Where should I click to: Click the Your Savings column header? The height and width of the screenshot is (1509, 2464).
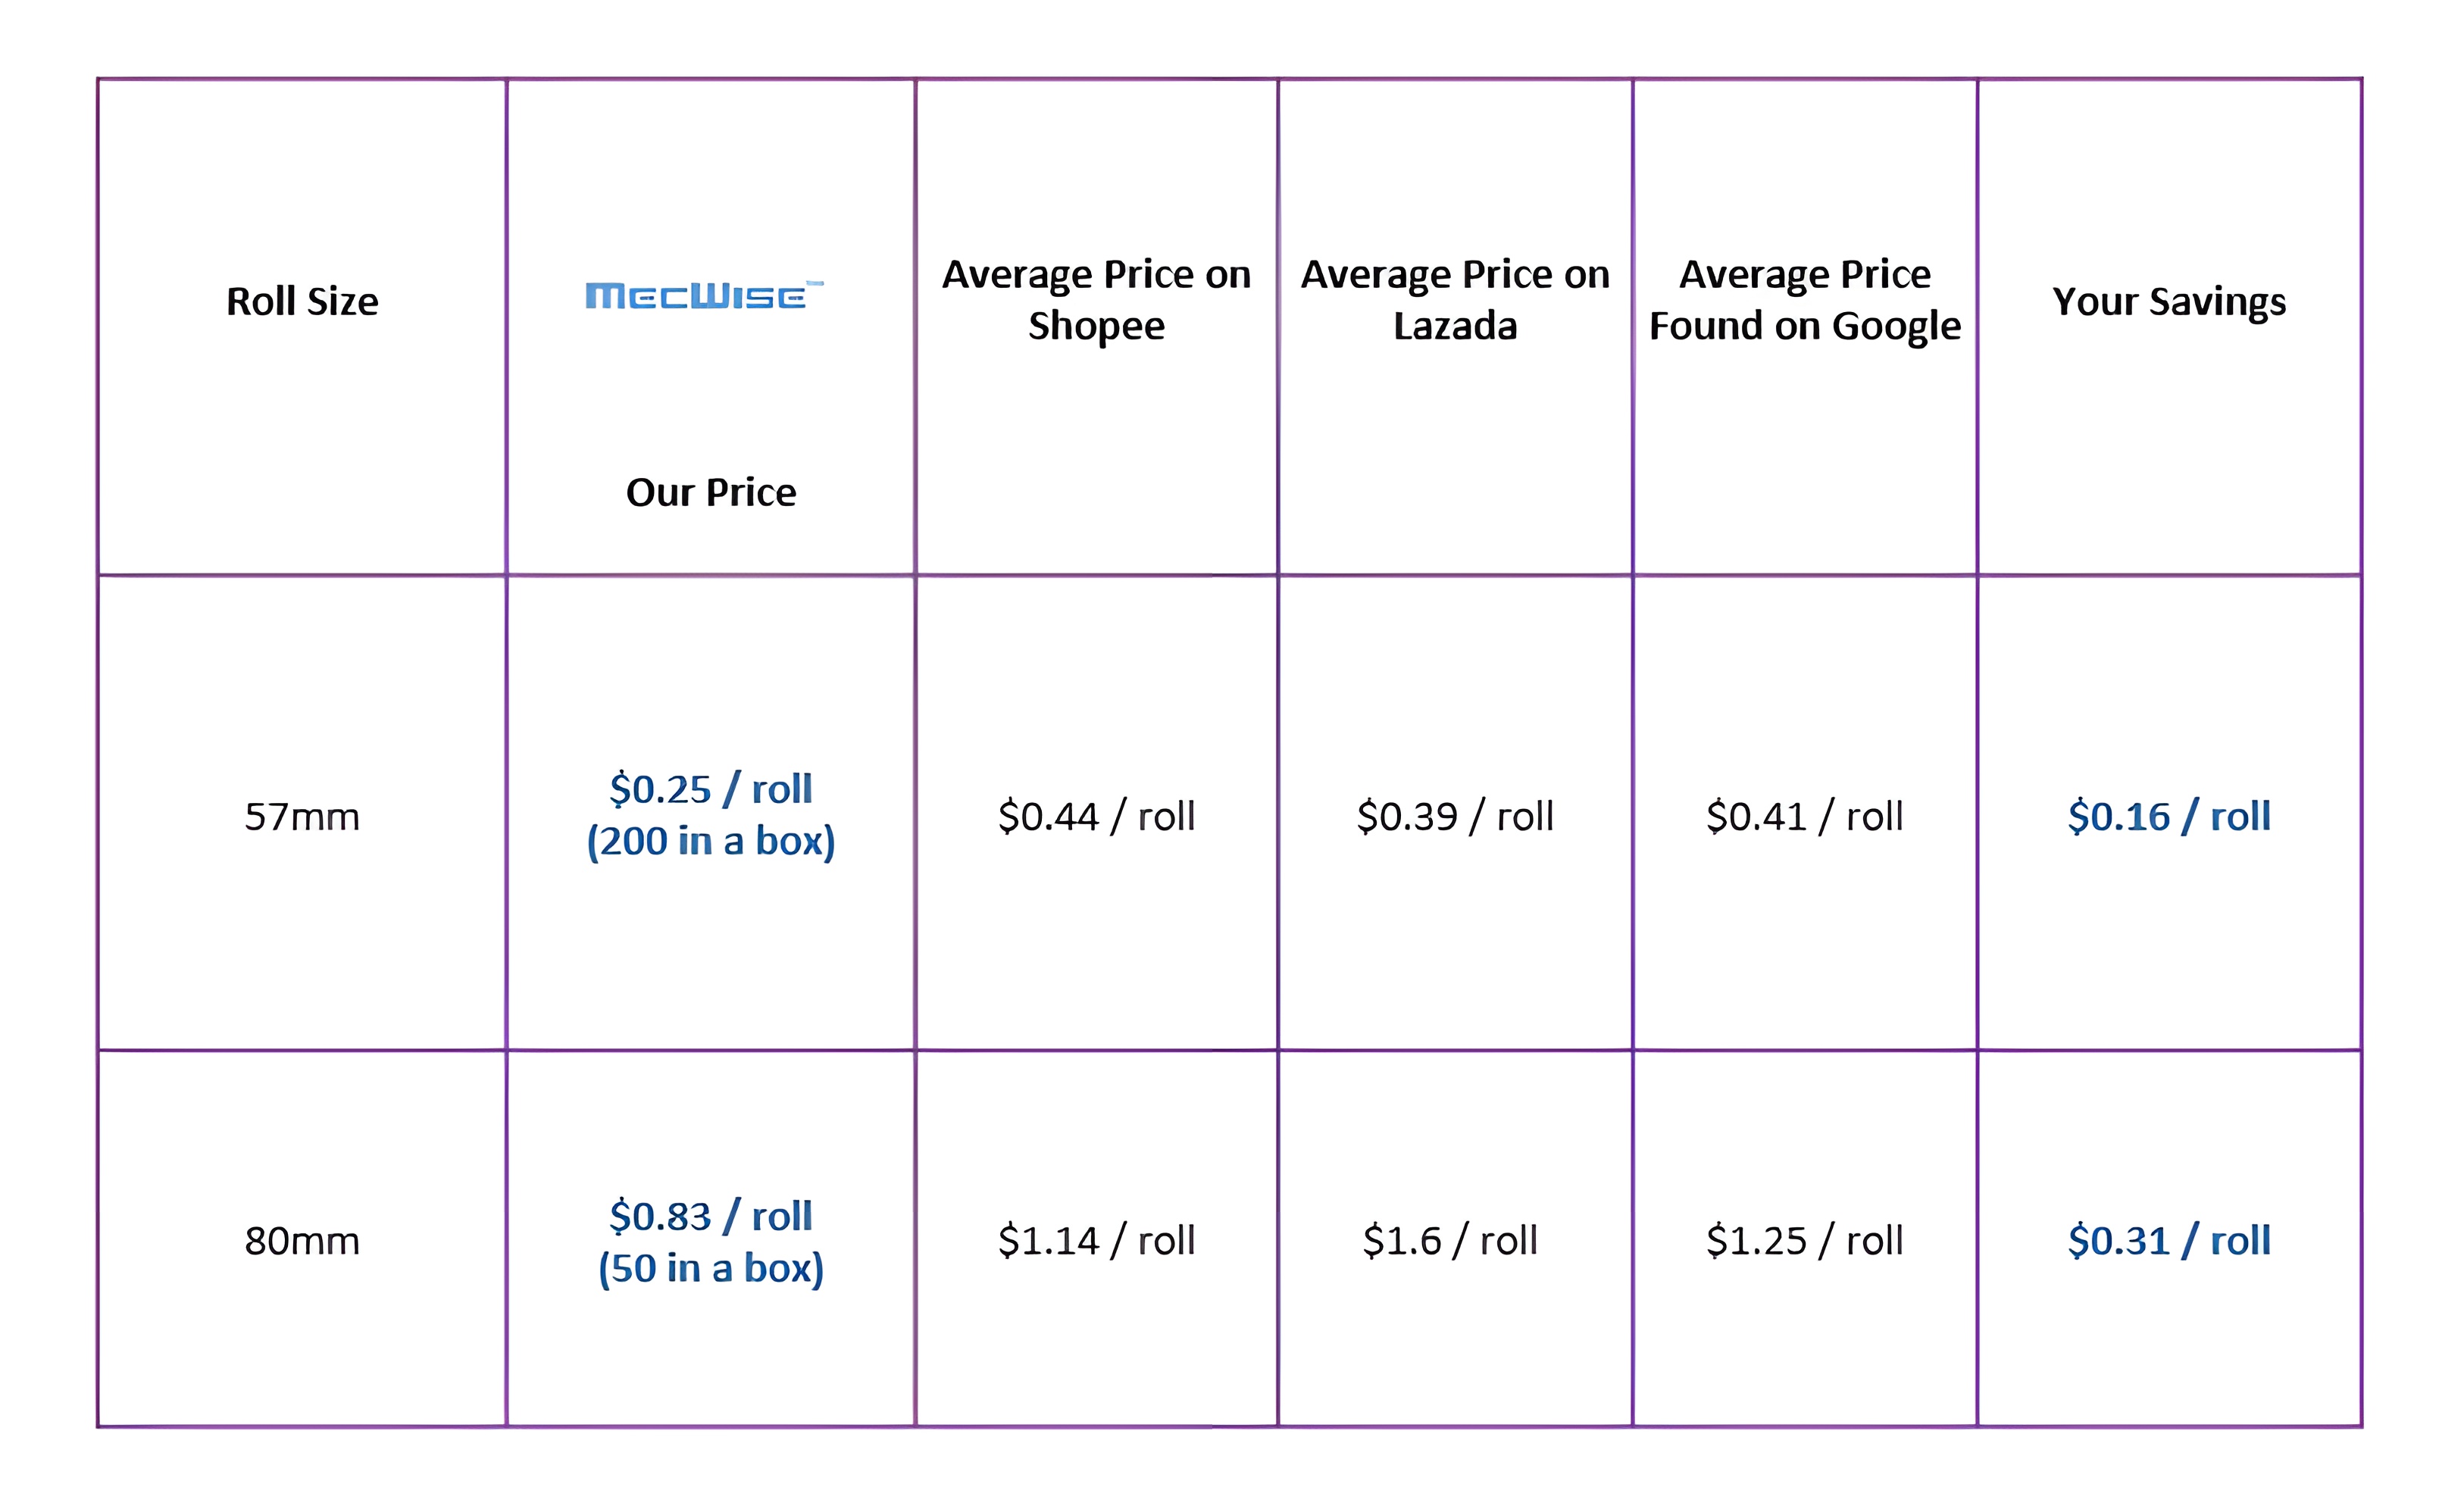point(2169,302)
